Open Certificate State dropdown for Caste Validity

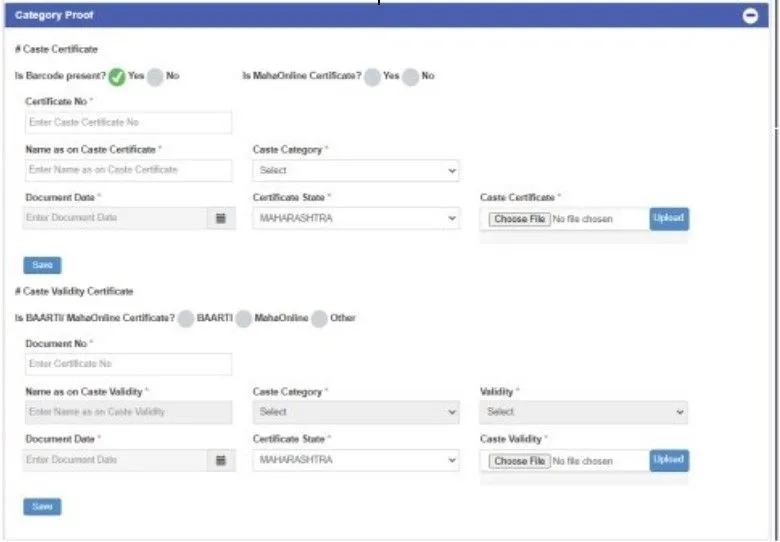point(355,460)
